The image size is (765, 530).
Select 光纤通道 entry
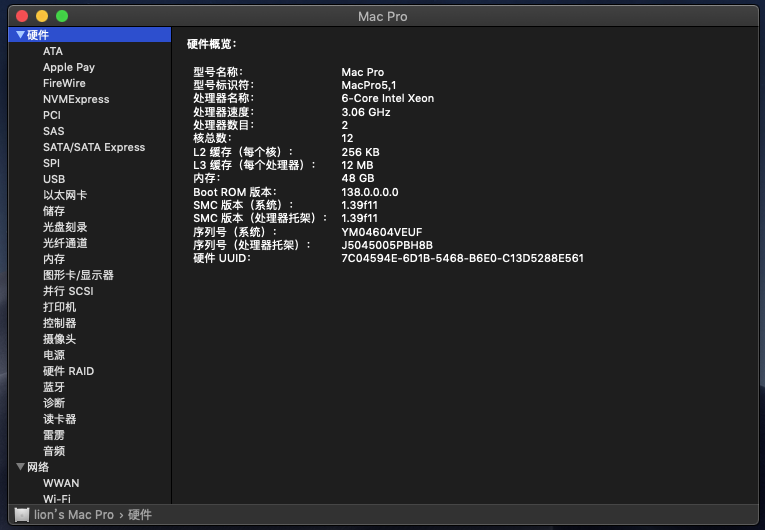point(65,243)
